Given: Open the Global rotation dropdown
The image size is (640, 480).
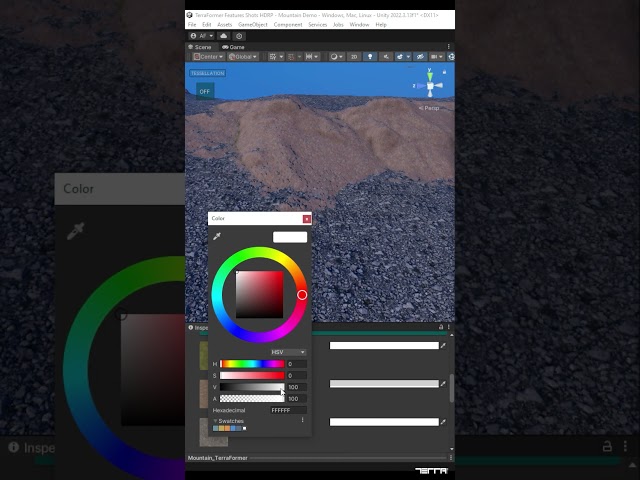Looking at the screenshot, I should pyautogui.click(x=243, y=57).
